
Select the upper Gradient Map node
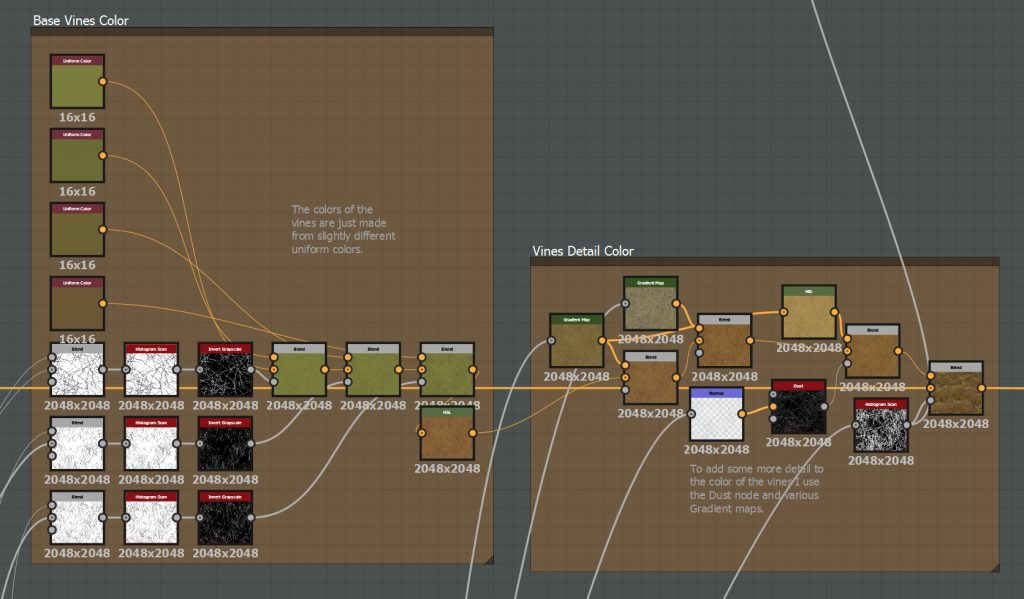[x=648, y=305]
